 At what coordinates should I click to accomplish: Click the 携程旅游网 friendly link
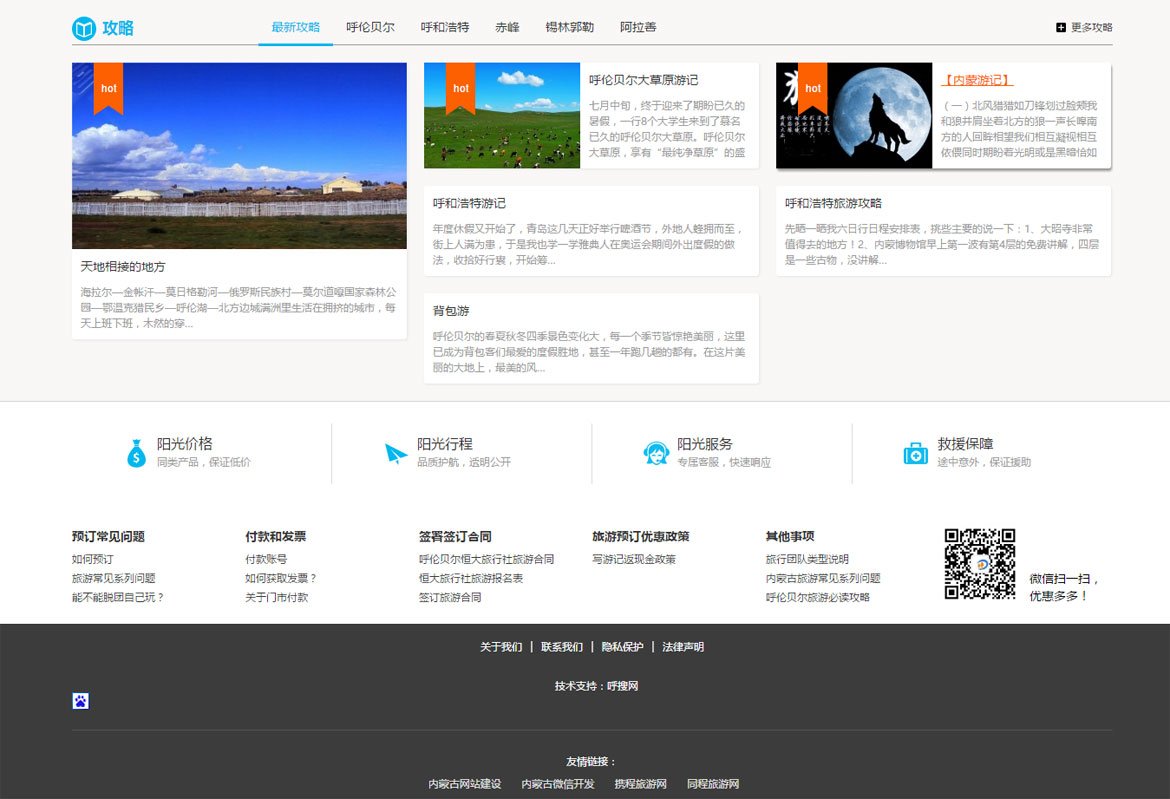coord(640,784)
